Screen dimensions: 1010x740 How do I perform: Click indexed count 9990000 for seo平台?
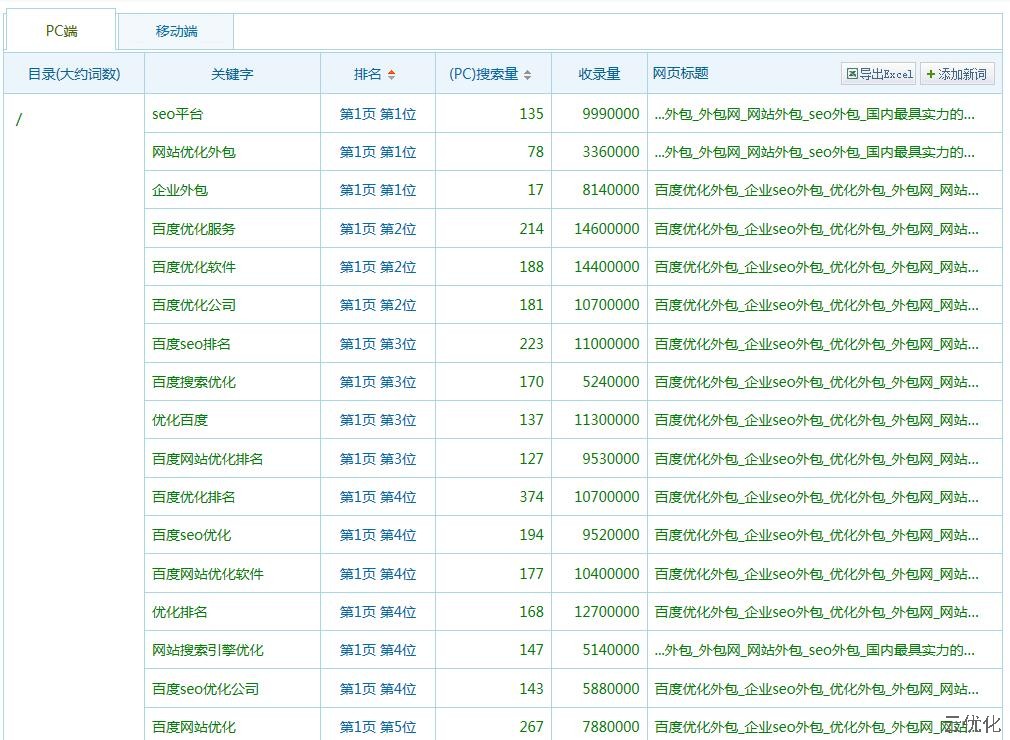pos(611,114)
